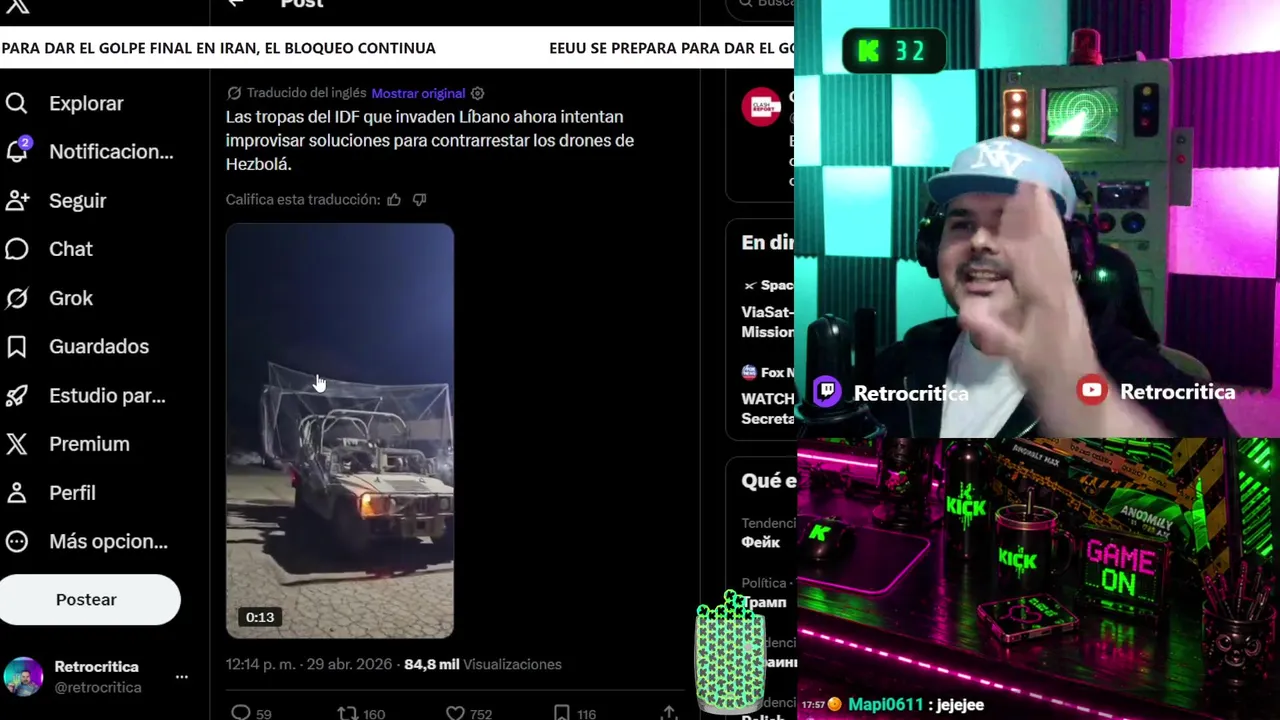Click the post timestamp 12:14 p. m.
Viewport: 1280px width, 720px height.
coord(262,664)
